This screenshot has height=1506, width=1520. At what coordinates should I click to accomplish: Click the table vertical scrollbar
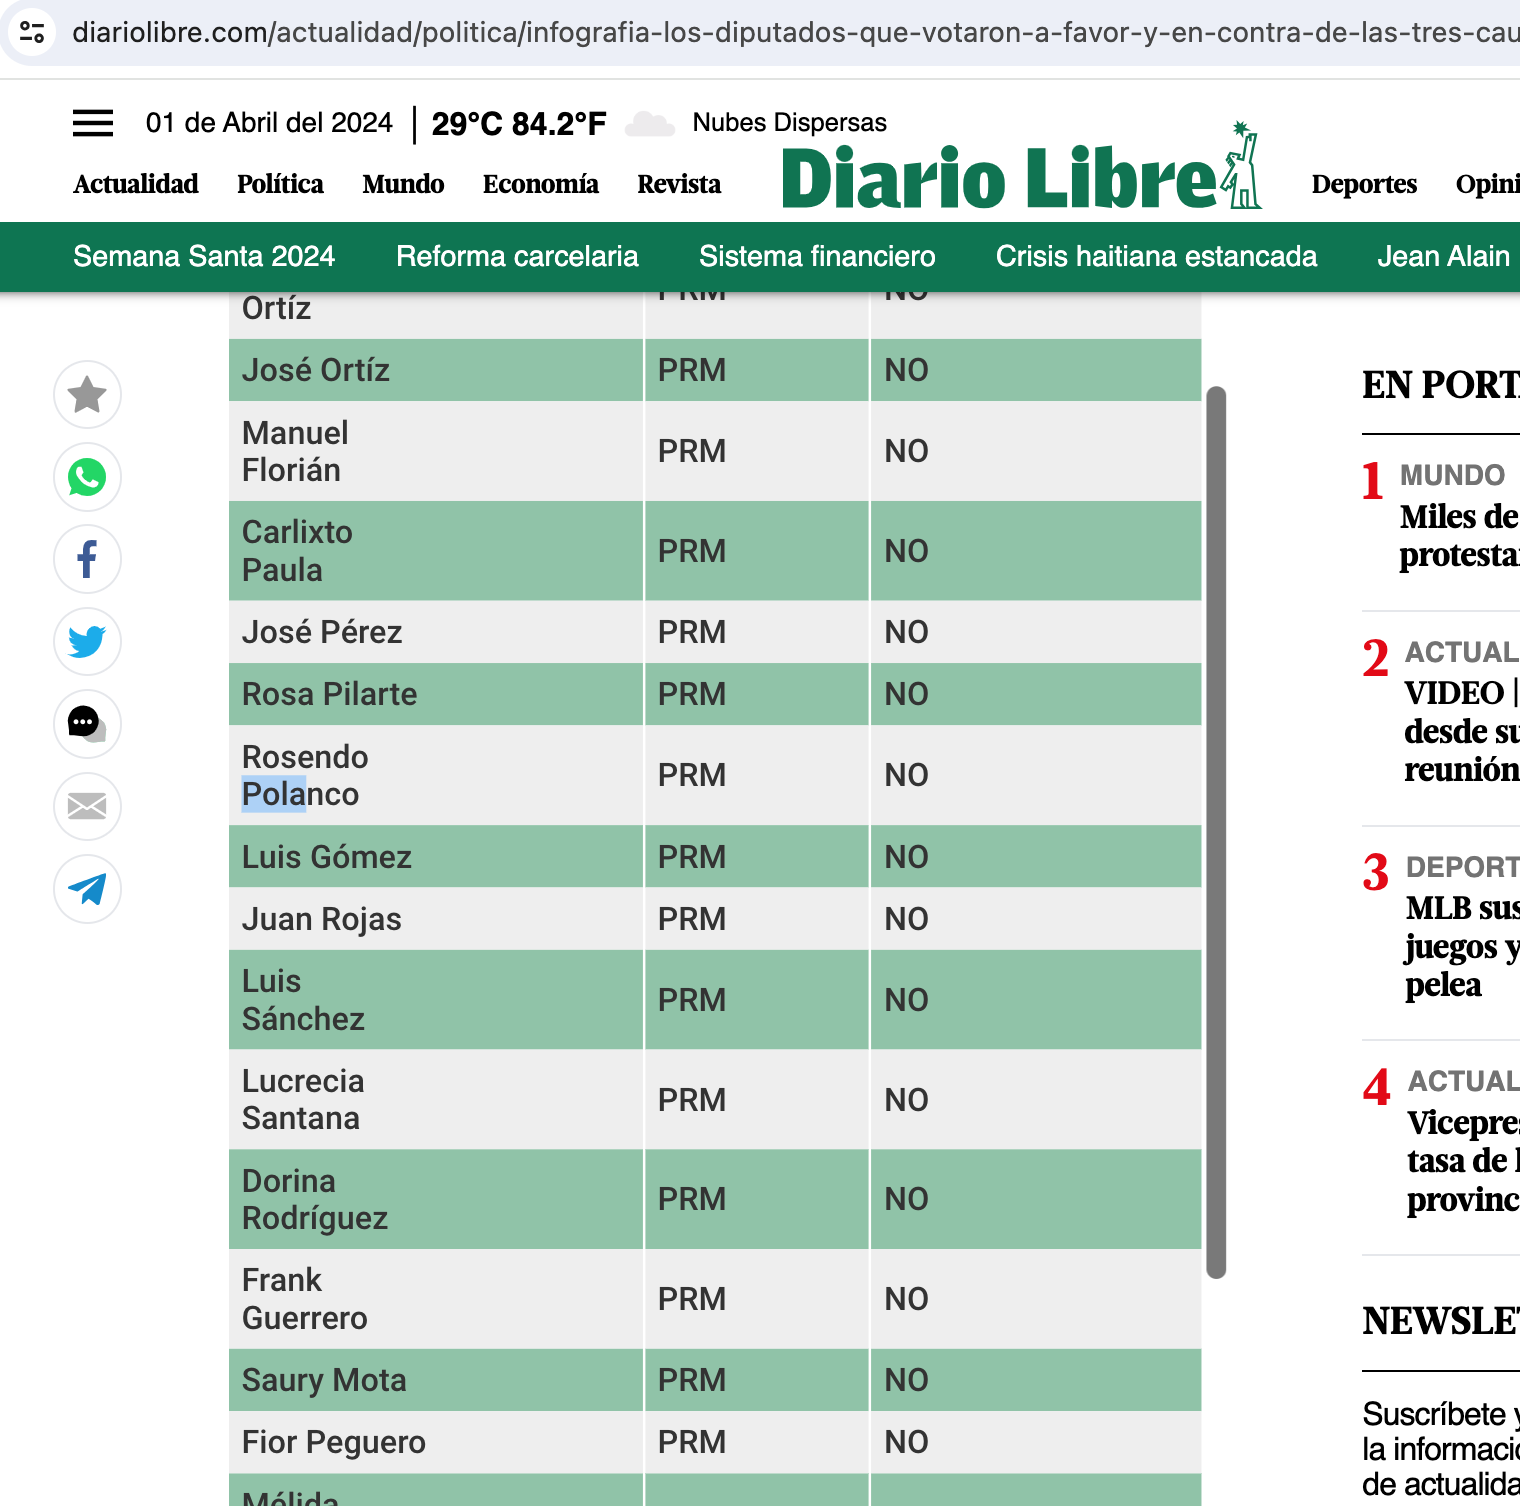[x=1216, y=832]
